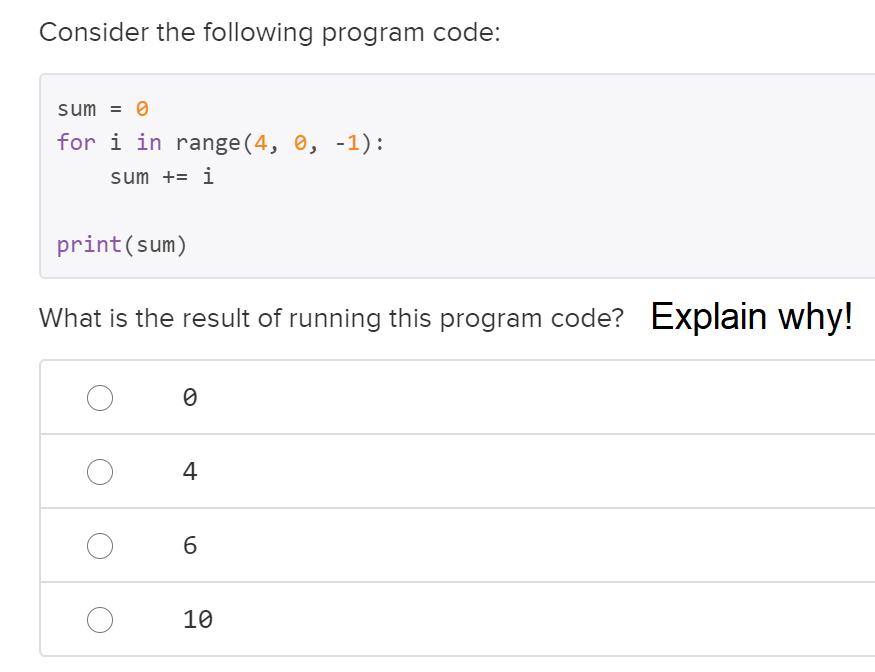
Task: Click the answer option labeled 0
Action: tap(189, 397)
